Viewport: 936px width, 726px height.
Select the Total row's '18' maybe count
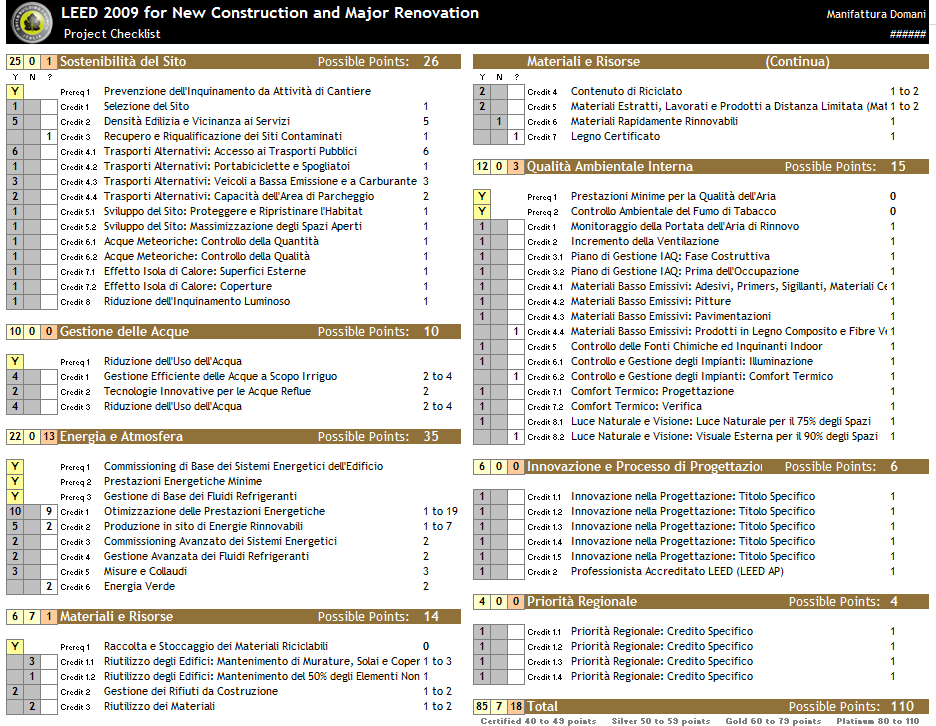coord(516,706)
